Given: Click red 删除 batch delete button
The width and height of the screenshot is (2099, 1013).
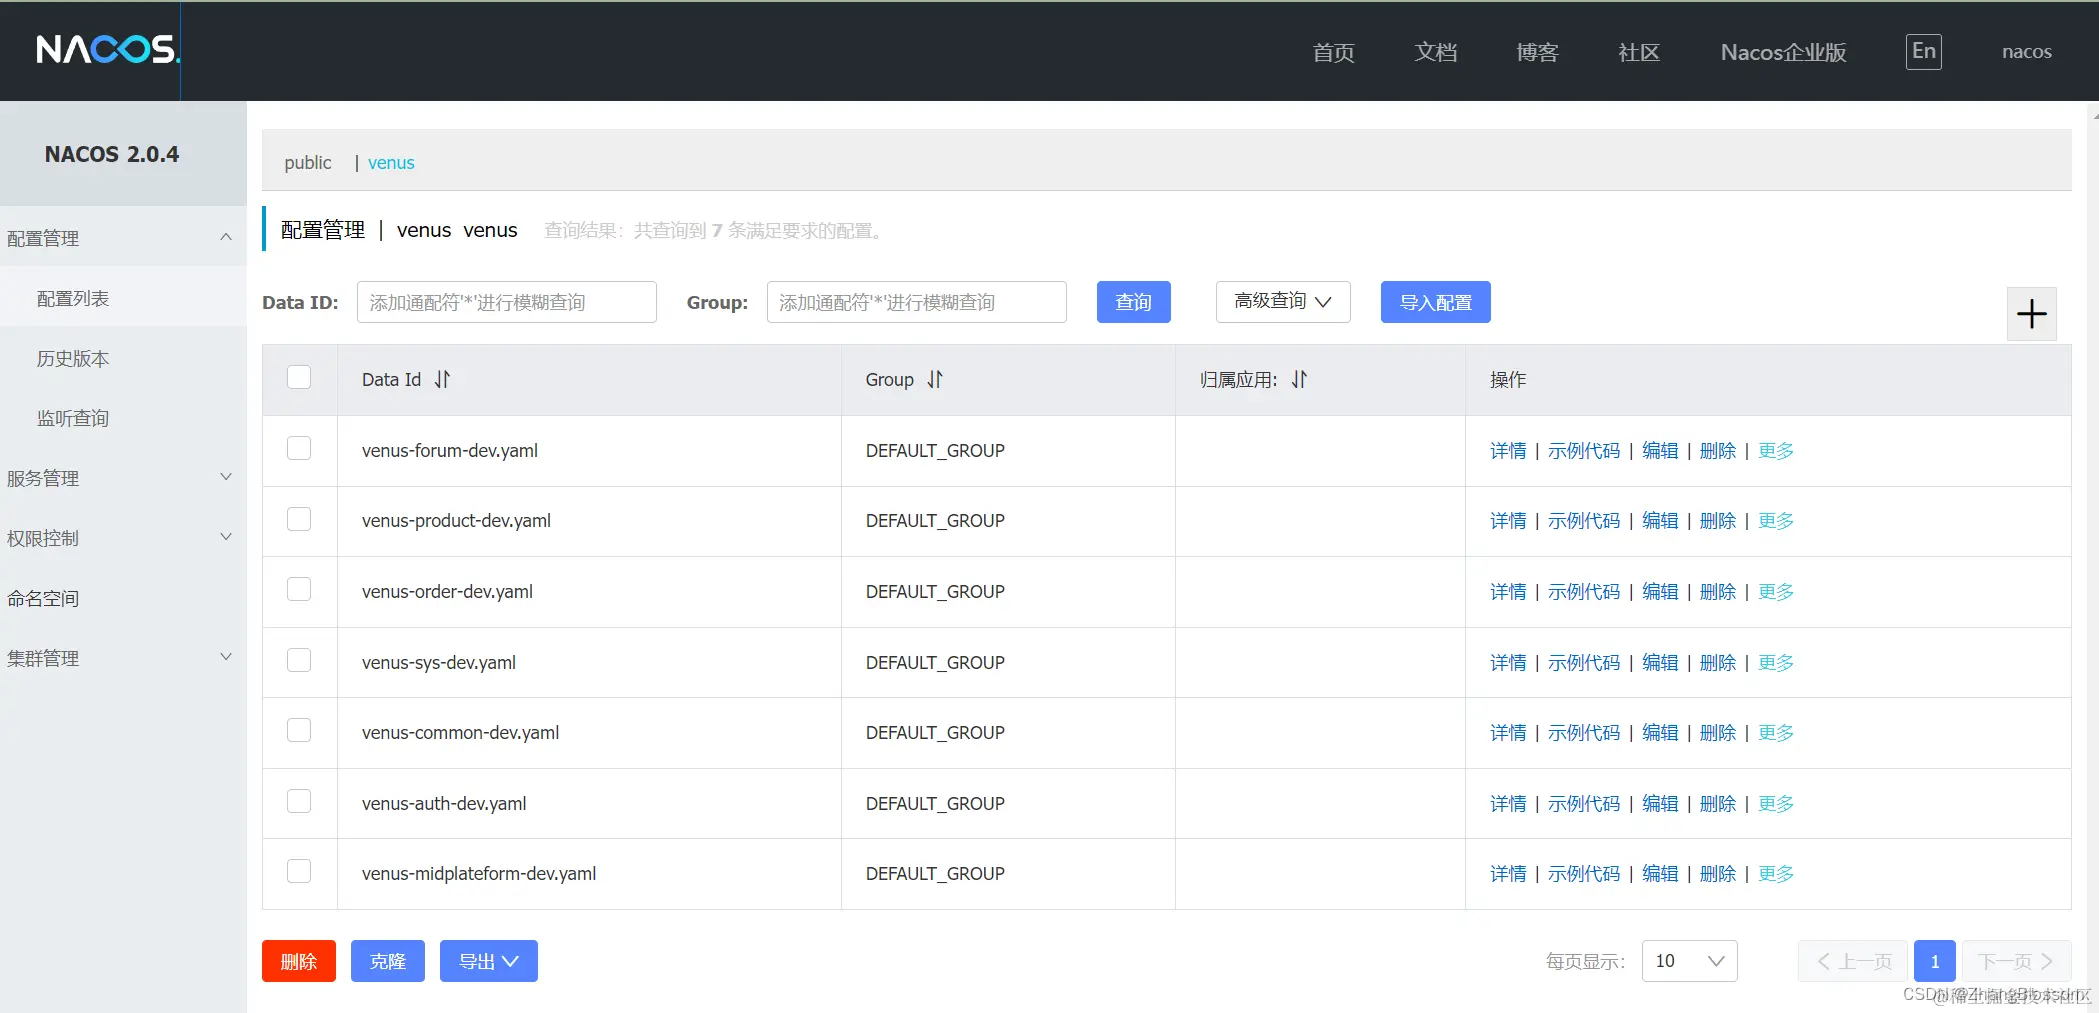Looking at the screenshot, I should 299,961.
